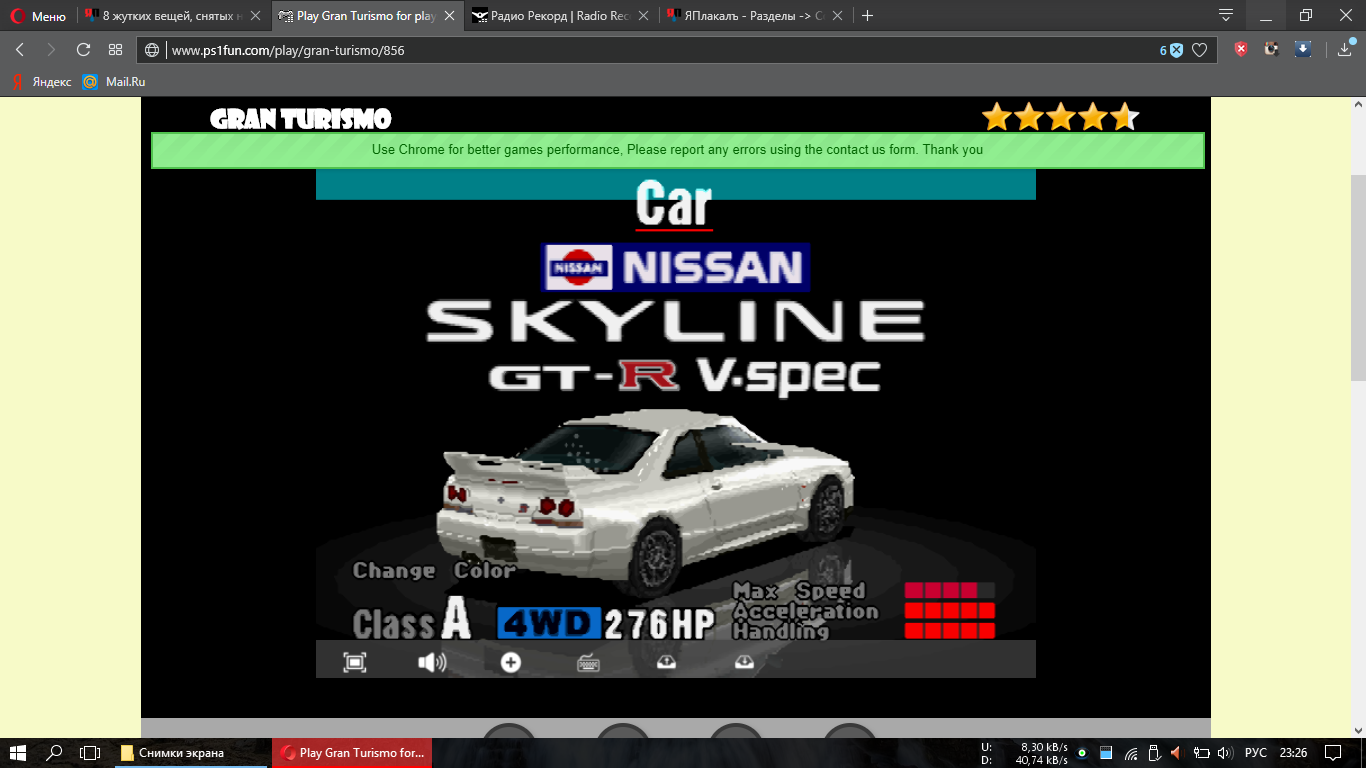Open Task View on the taskbar
Image resolution: width=1366 pixels, height=768 pixels.
coord(90,753)
